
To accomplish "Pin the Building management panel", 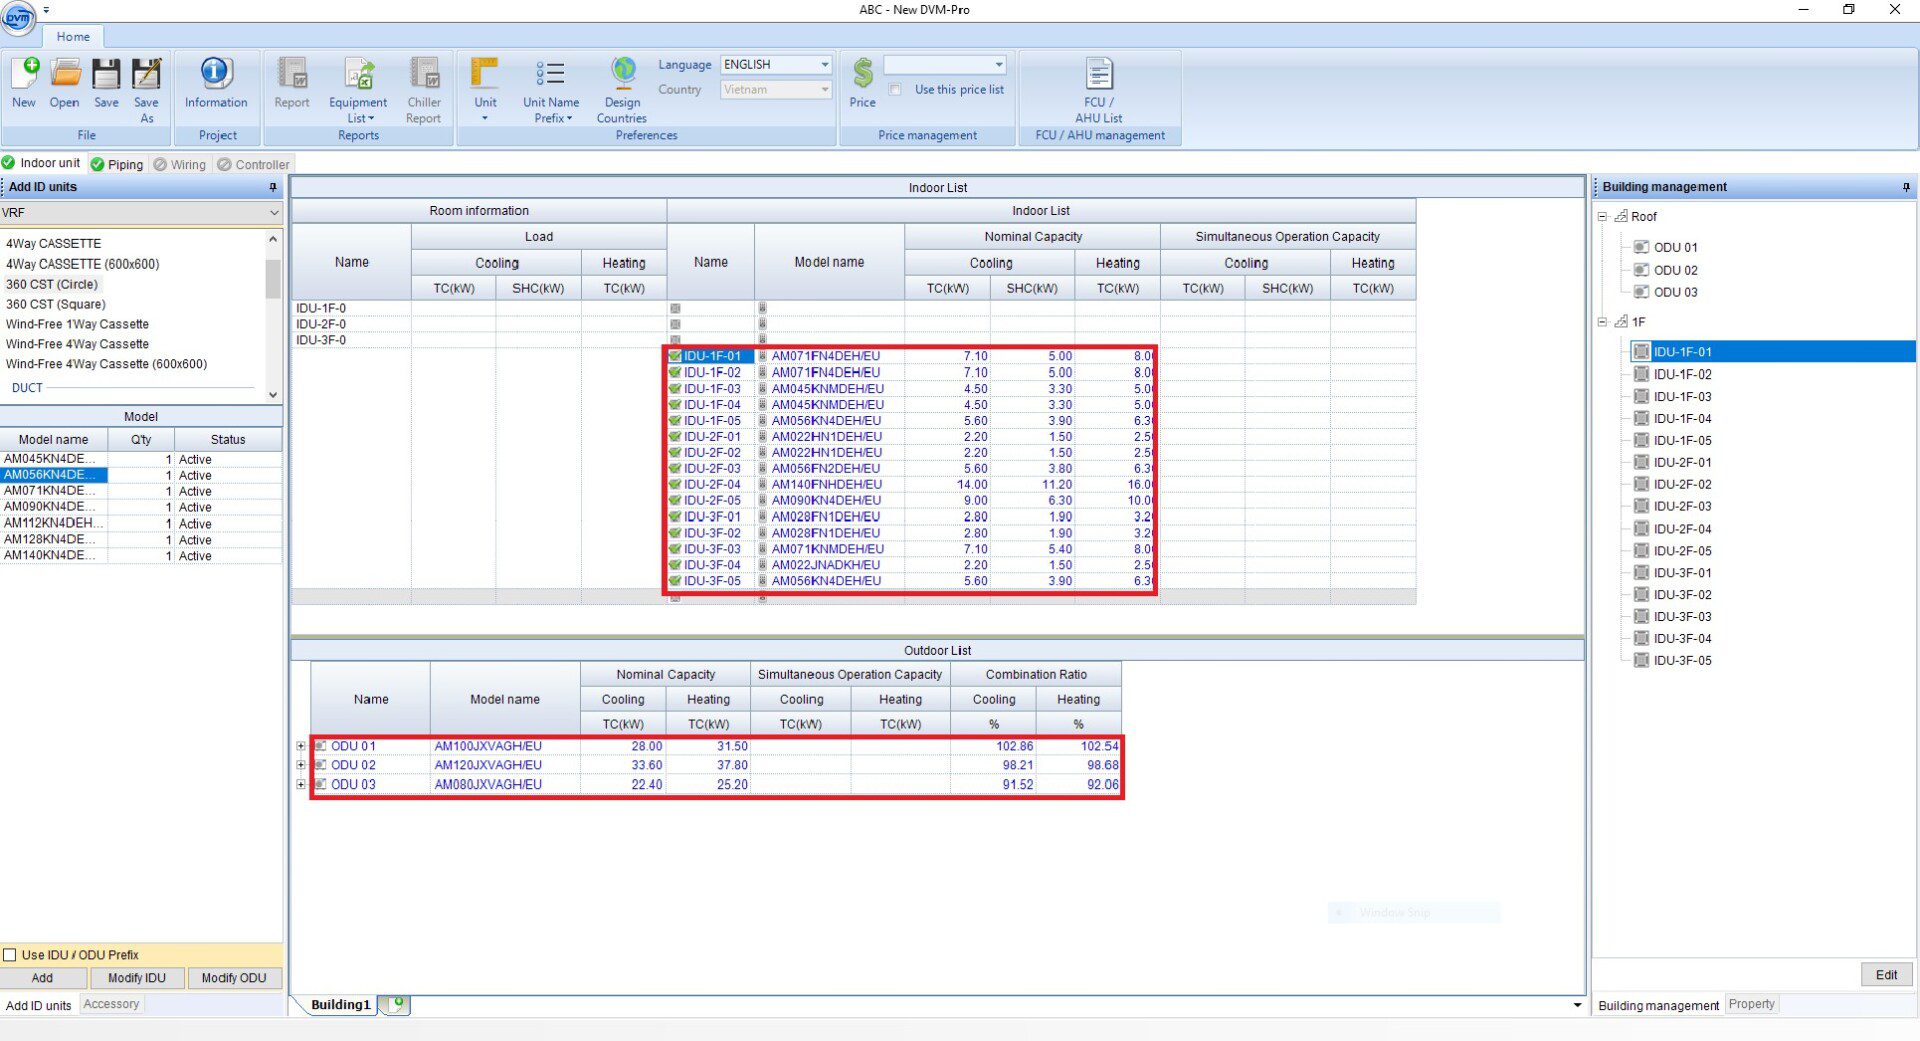I will [1906, 187].
